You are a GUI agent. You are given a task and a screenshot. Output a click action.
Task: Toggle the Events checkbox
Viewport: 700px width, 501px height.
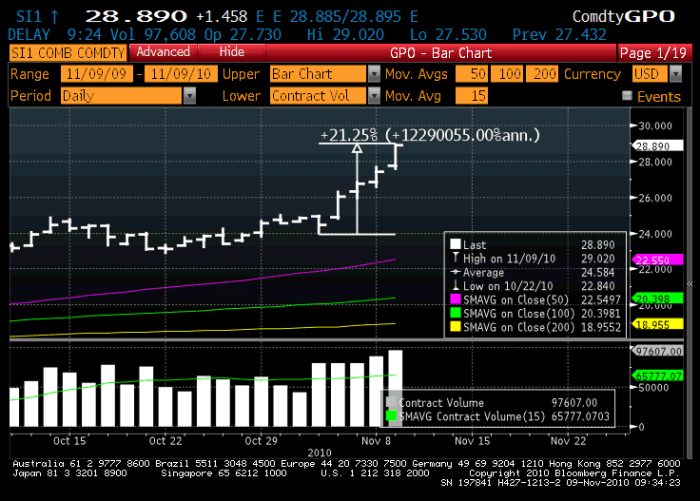point(627,96)
